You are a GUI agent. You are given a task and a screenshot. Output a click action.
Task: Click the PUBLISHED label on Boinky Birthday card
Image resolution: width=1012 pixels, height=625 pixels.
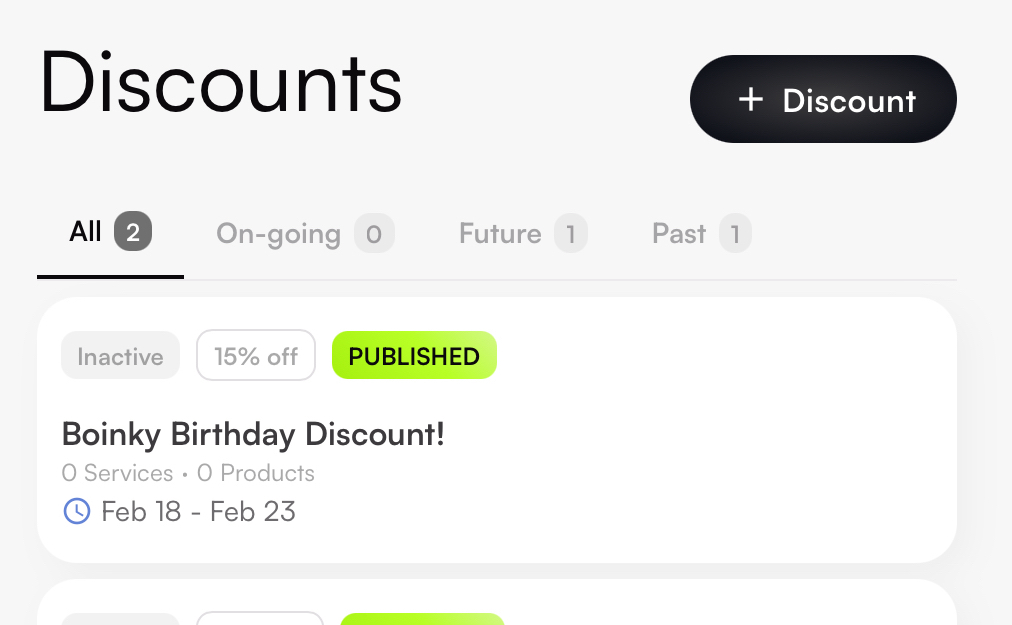click(414, 356)
